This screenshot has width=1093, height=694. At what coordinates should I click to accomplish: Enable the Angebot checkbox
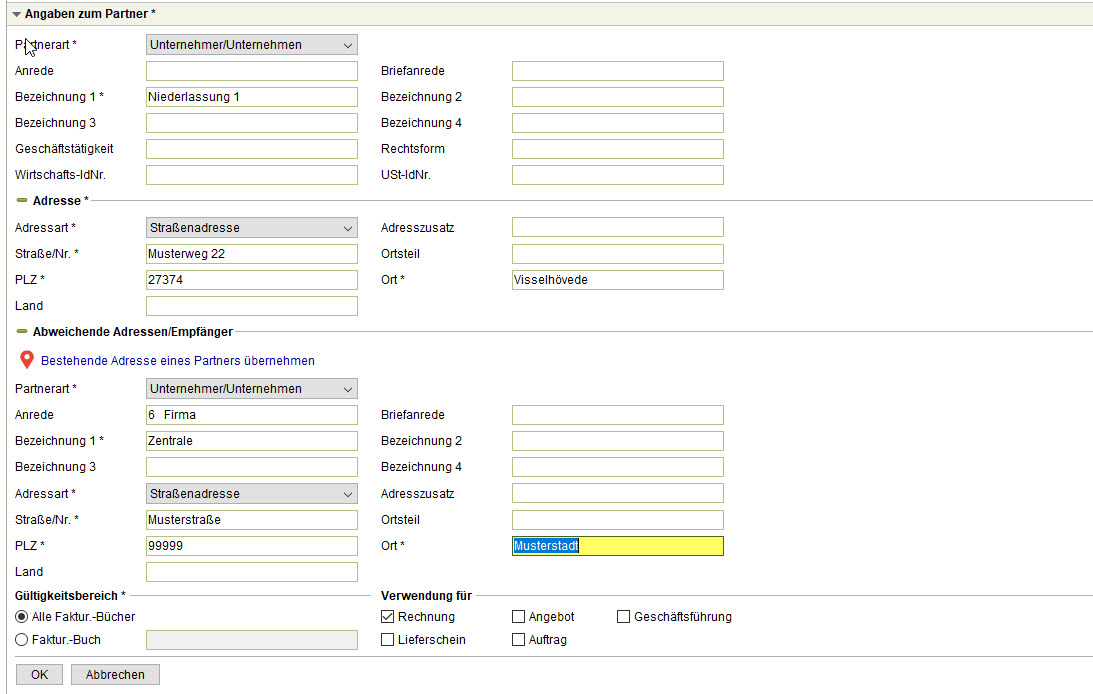coord(519,617)
